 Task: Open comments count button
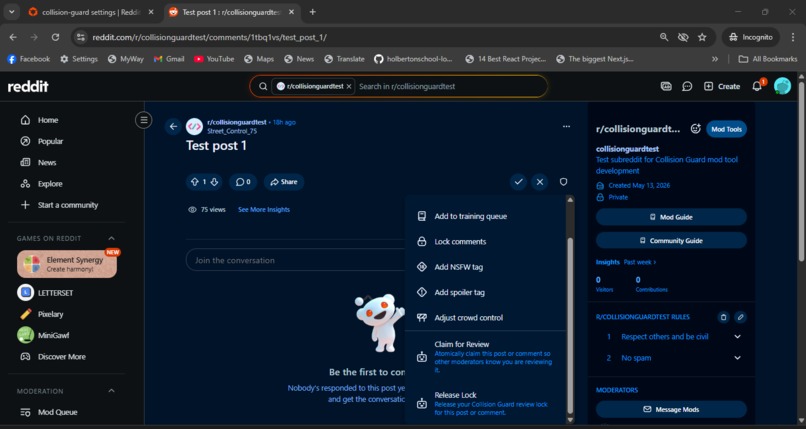pos(243,182)
